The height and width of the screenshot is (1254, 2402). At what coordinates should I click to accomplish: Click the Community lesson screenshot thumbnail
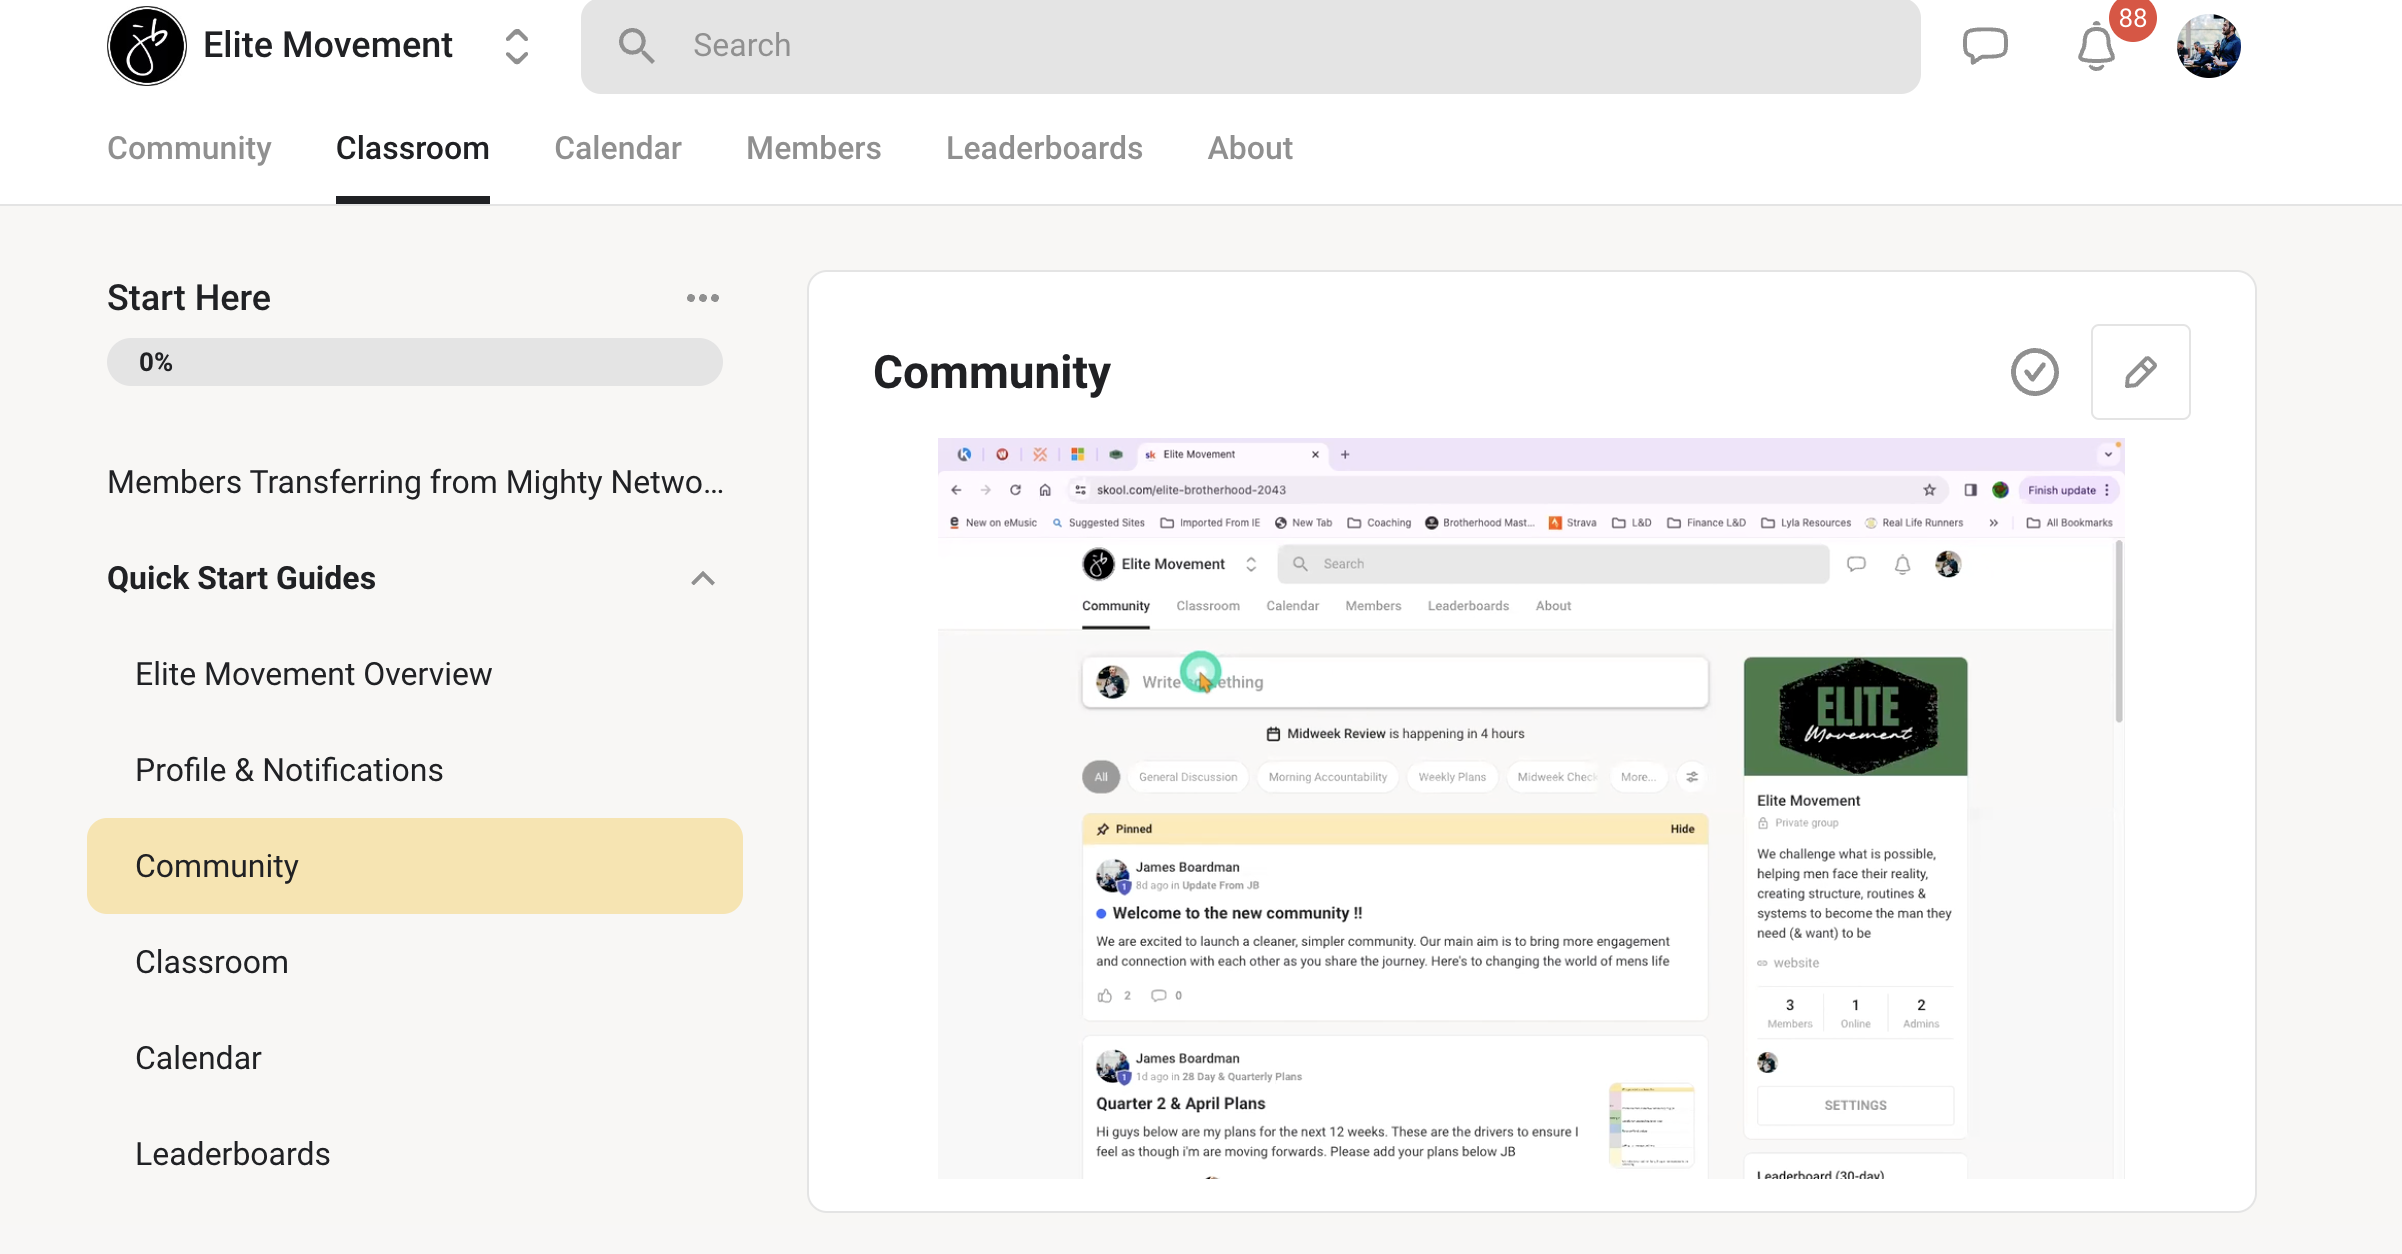click(1530, 808)
